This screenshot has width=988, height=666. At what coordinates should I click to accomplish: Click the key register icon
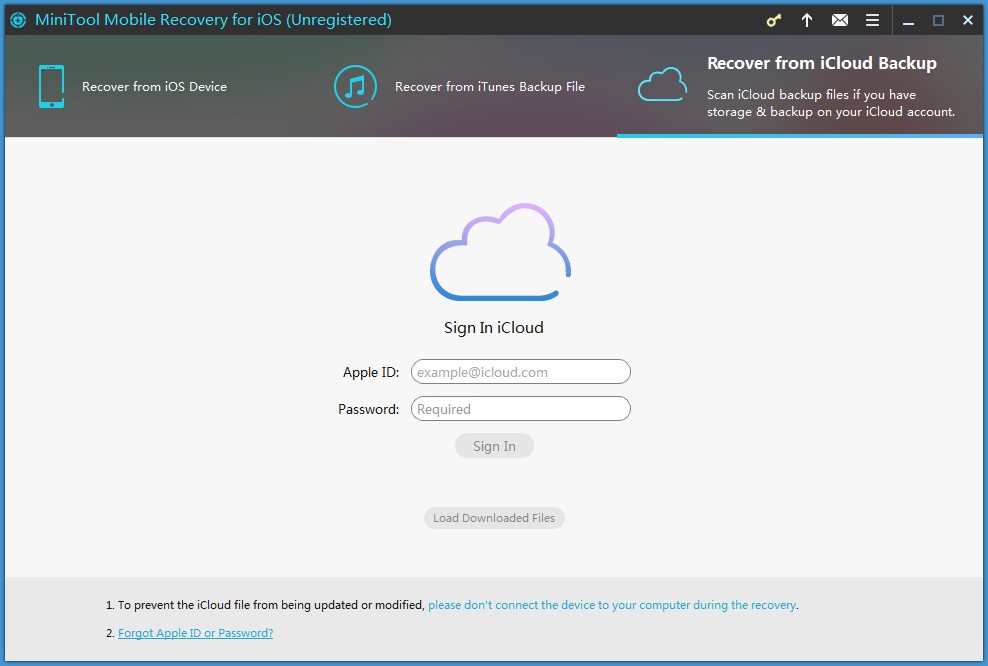[x=773, y=20]
